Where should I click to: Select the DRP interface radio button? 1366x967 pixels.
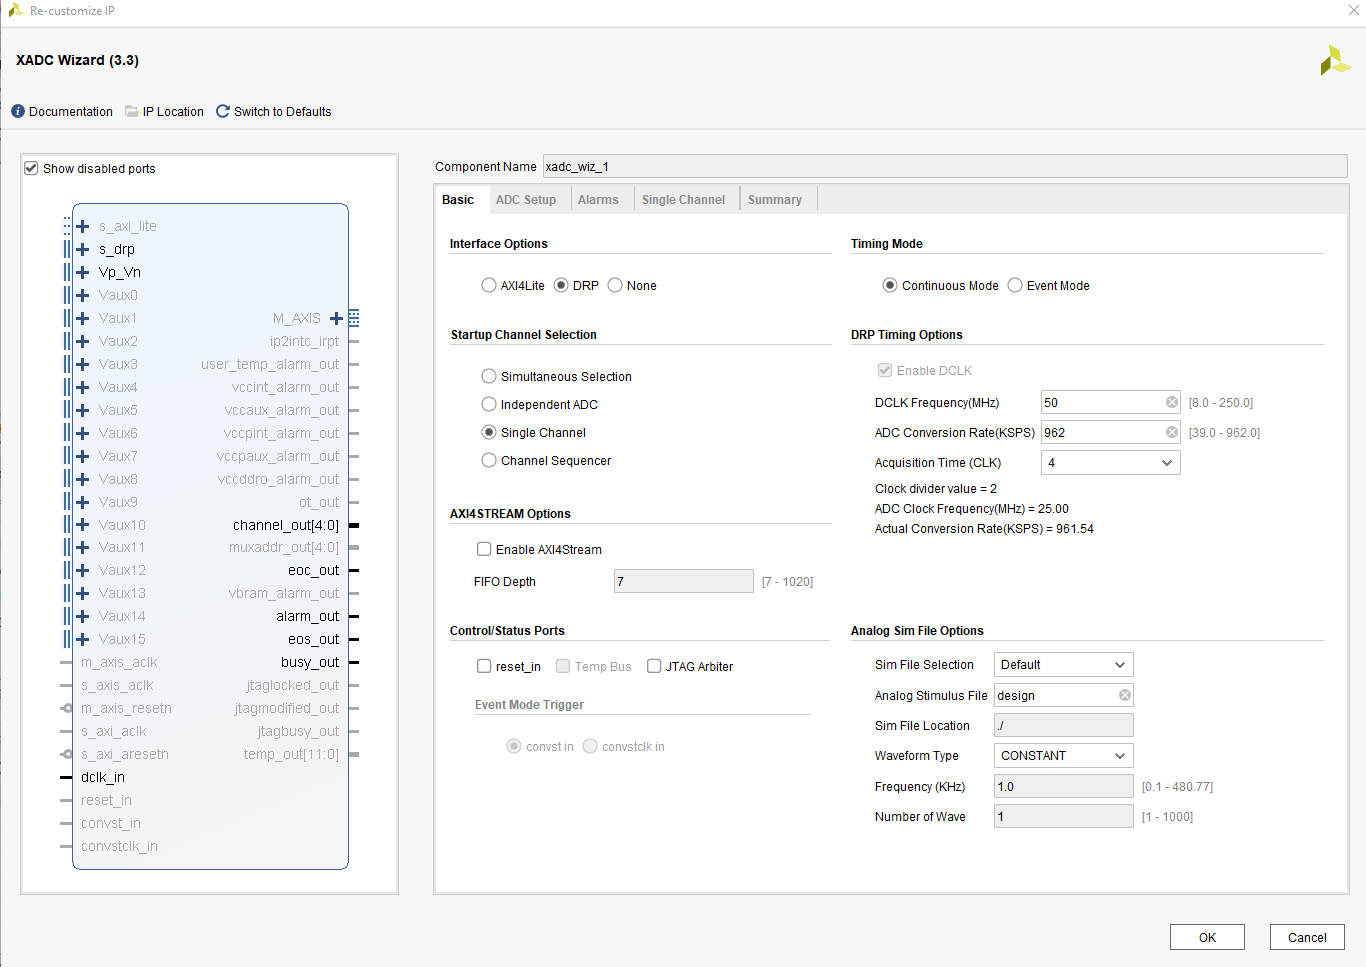click(x=561, y=285)
